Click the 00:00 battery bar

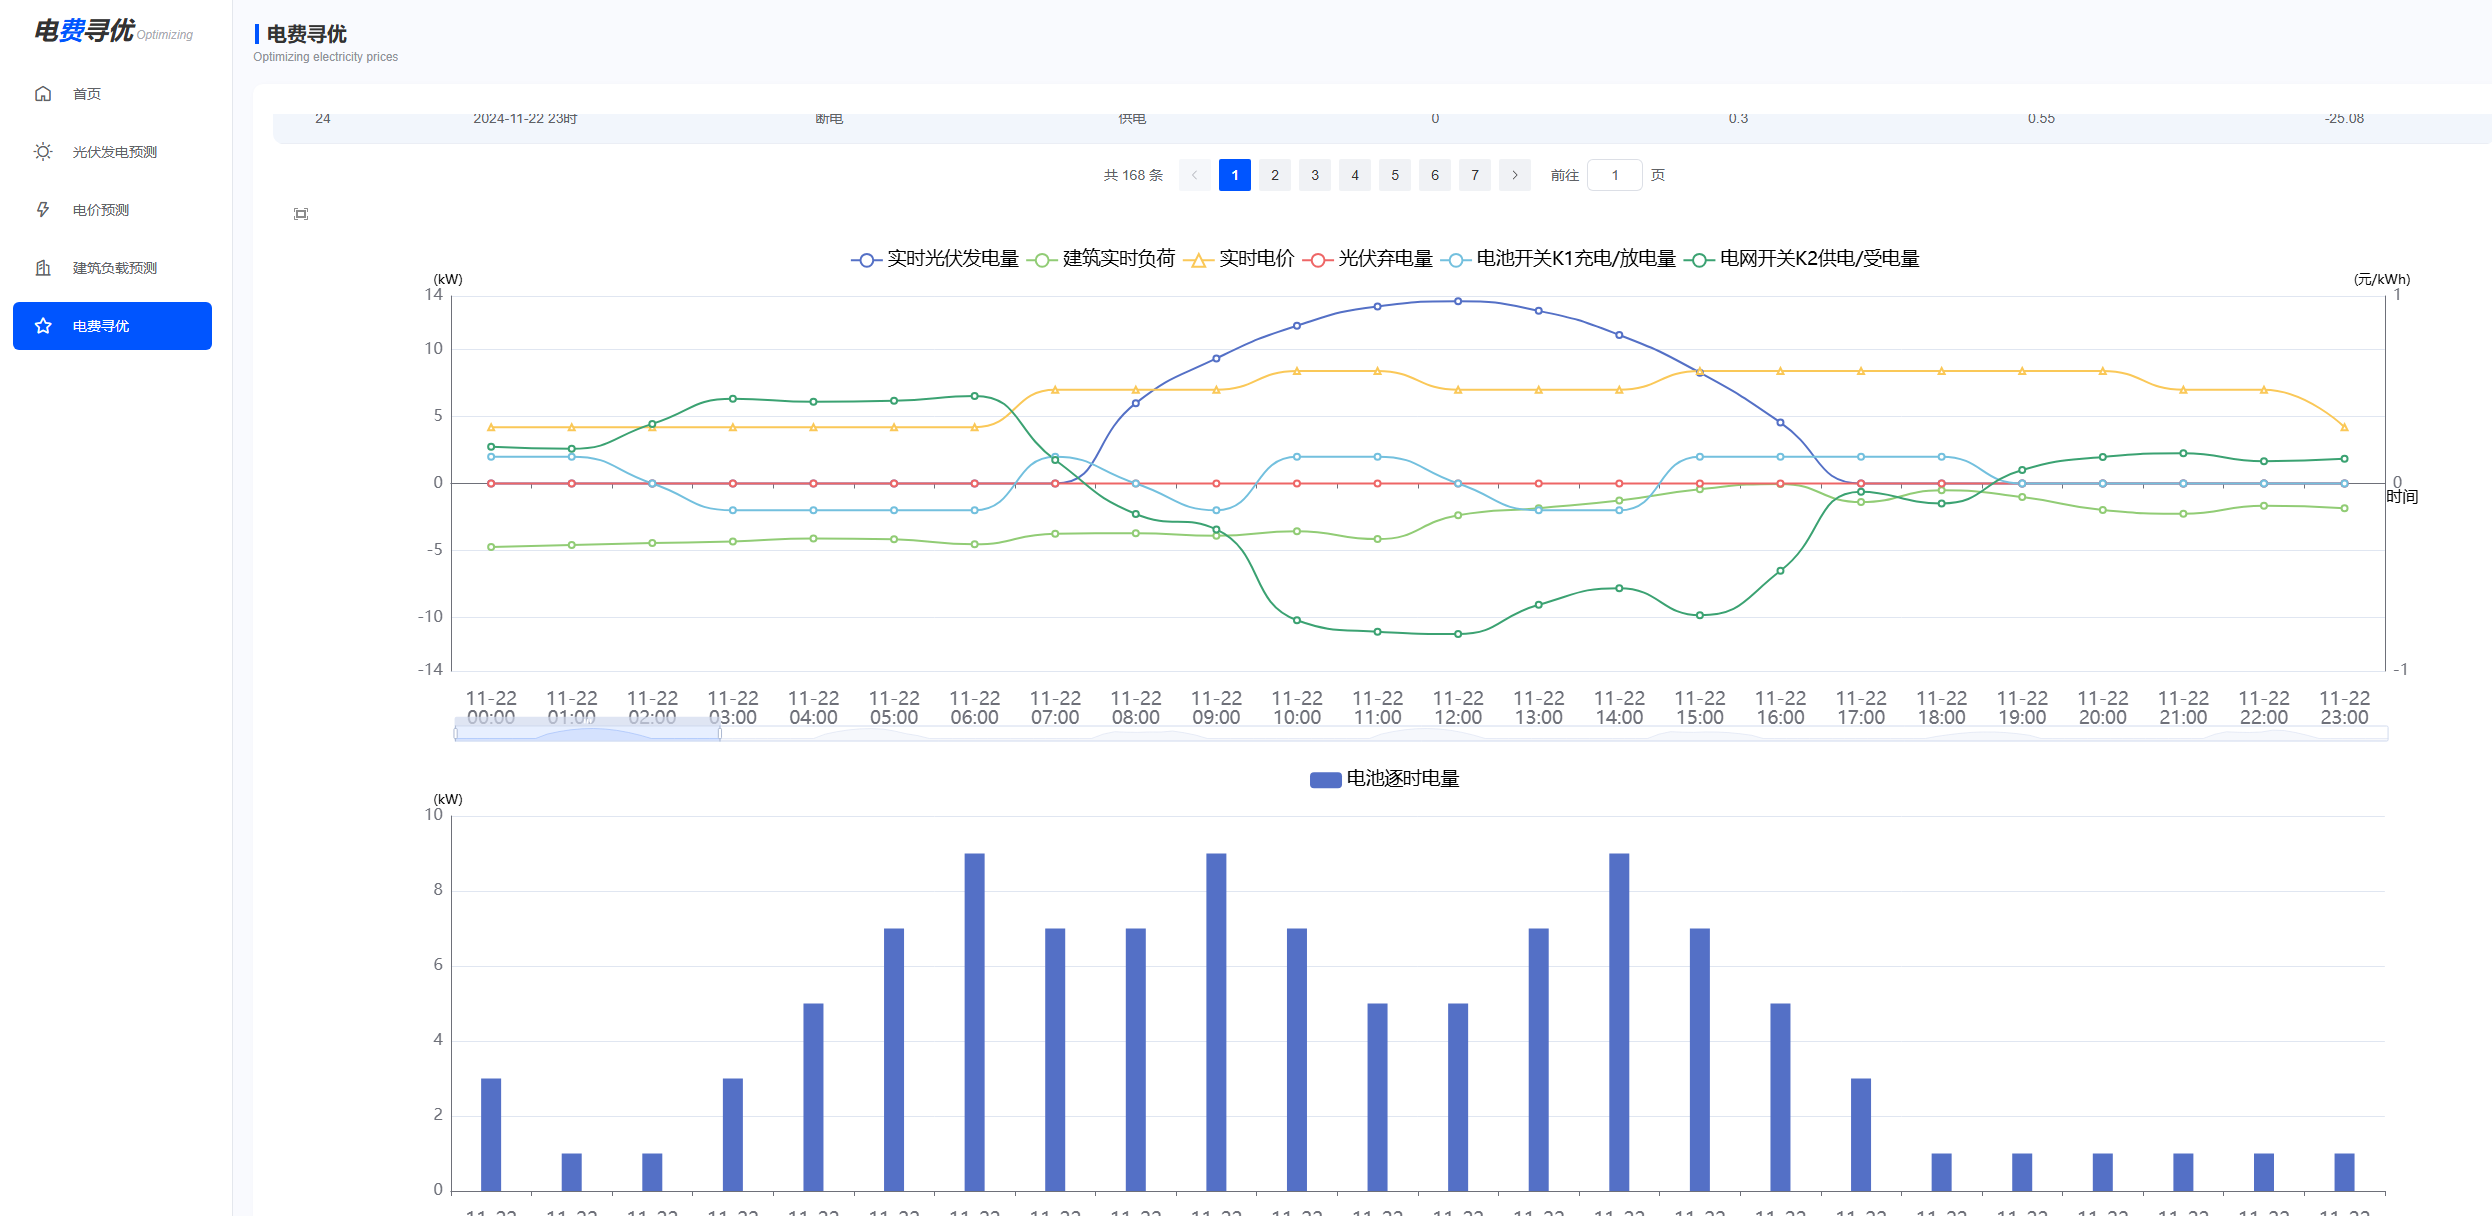491,1135
